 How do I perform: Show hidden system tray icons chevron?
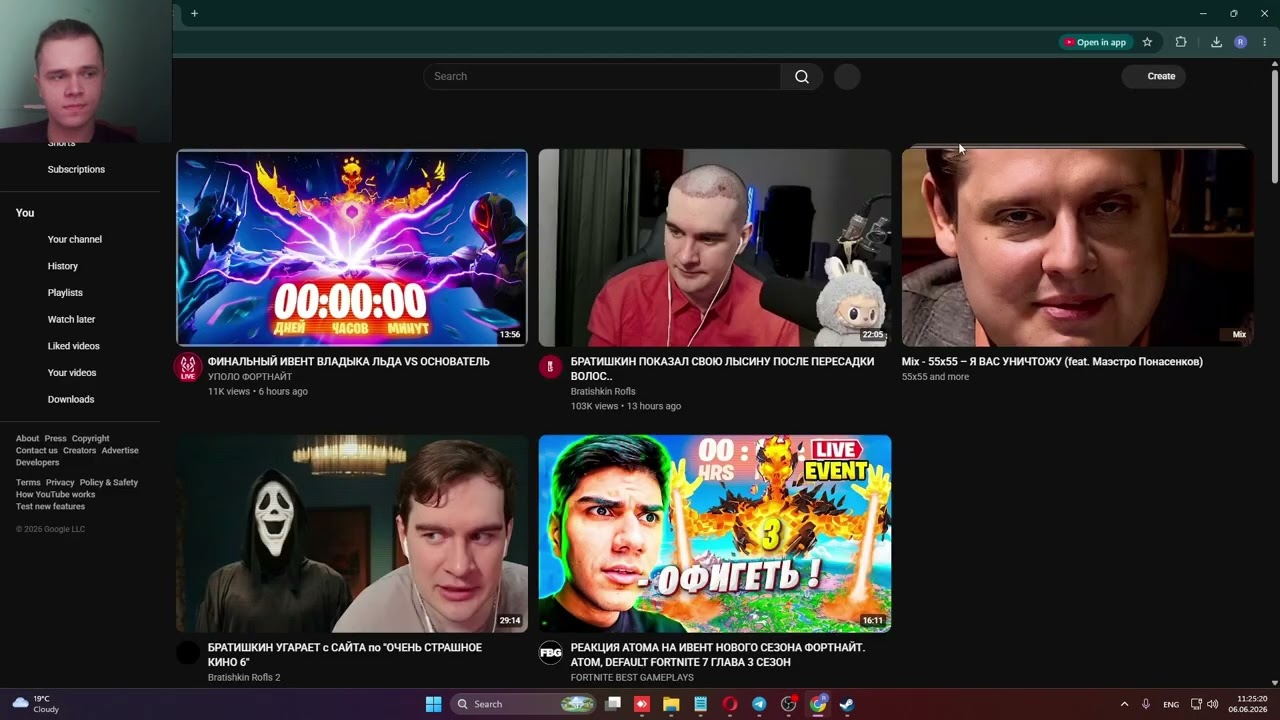[1124, 704]
